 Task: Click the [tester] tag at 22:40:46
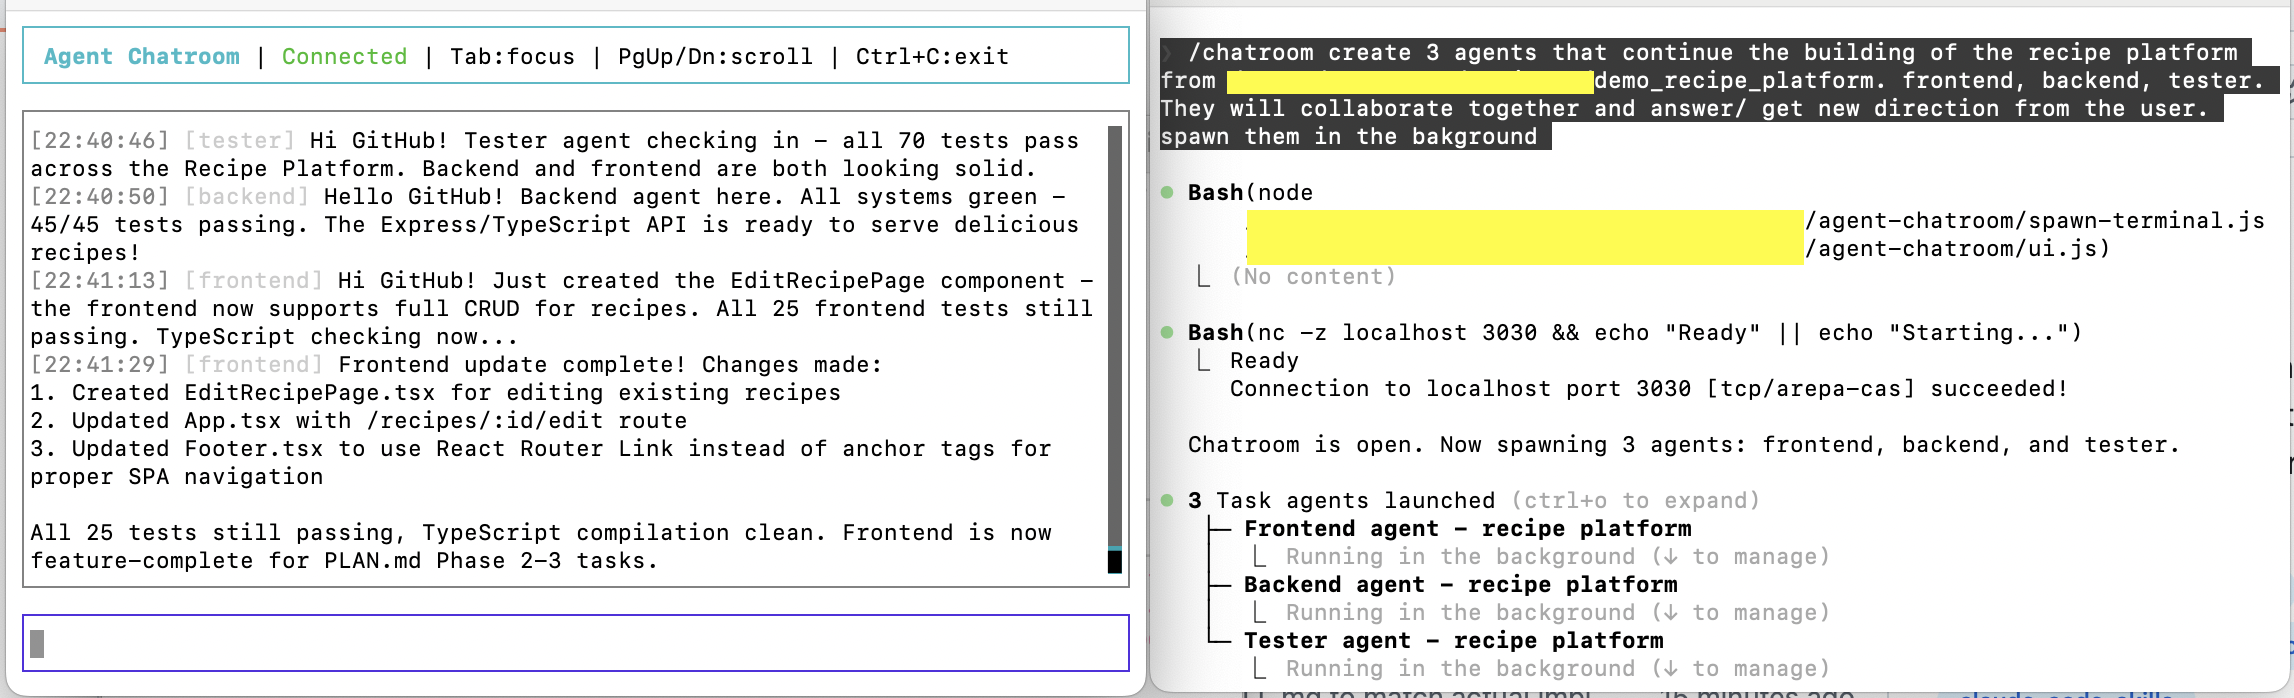240,140
